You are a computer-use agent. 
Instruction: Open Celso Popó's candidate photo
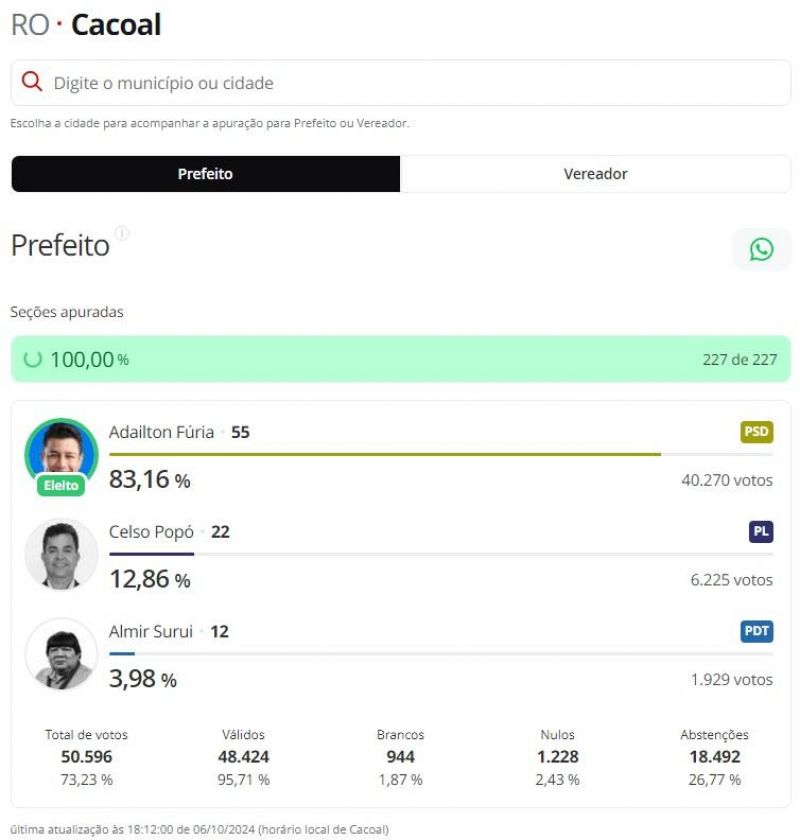click(62, 553)
